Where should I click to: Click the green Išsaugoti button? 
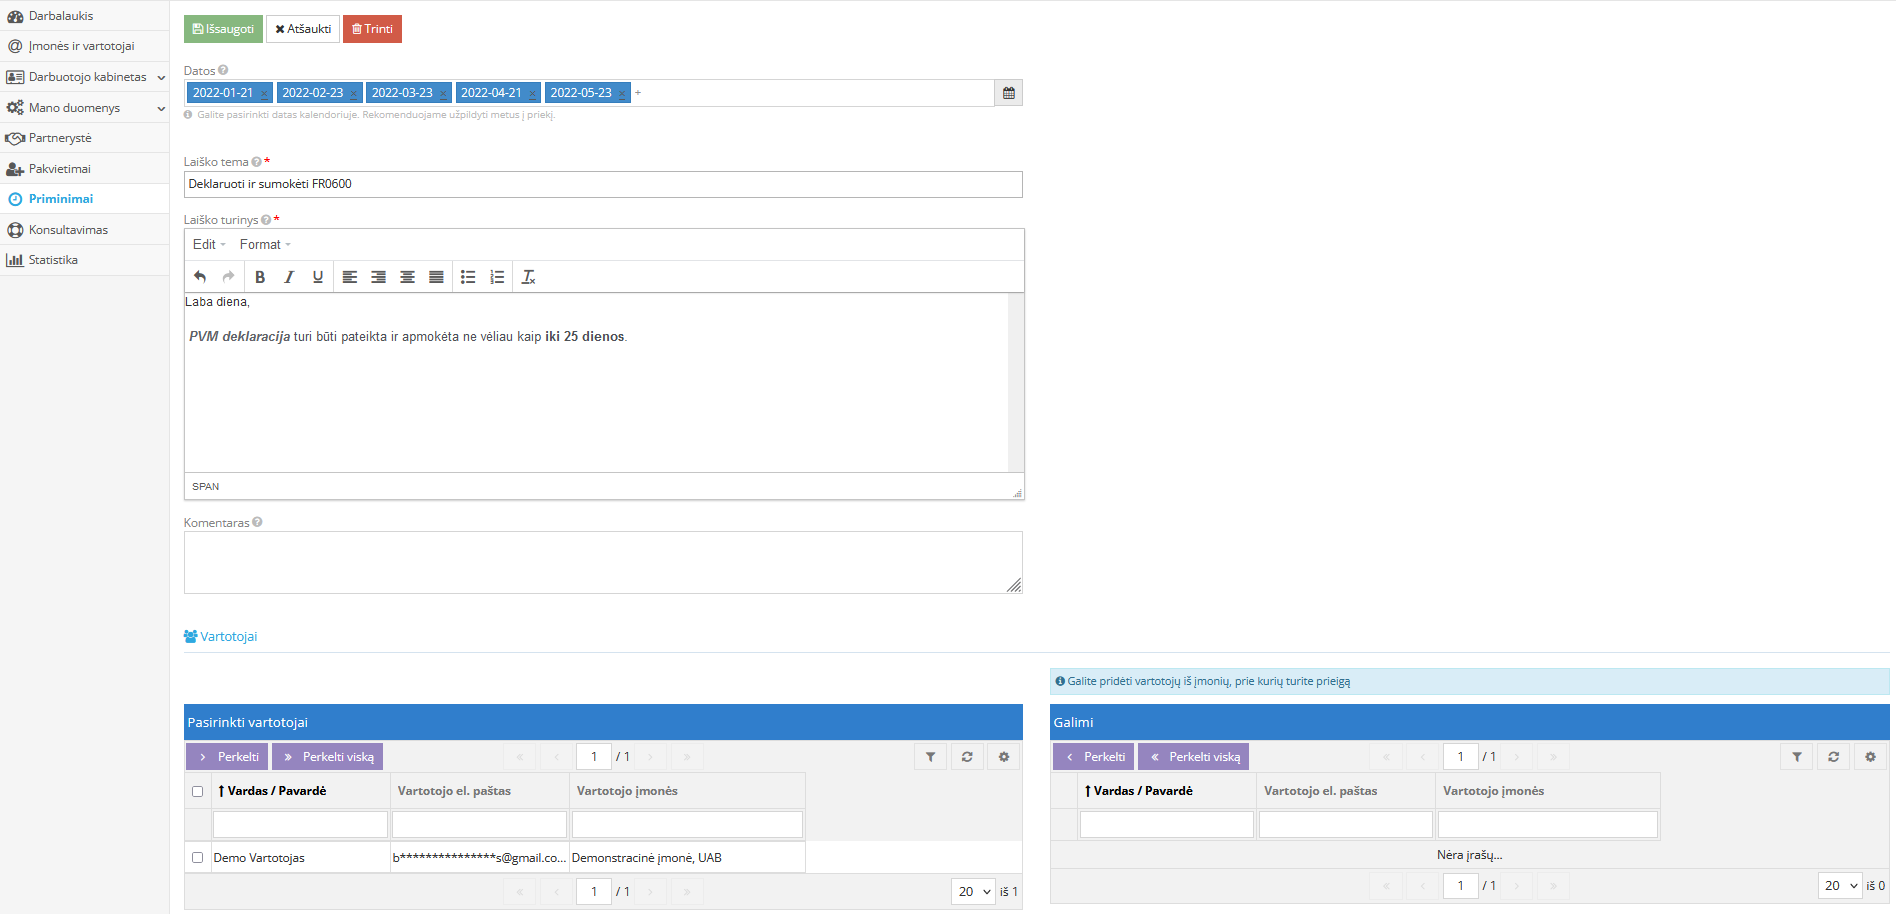point(223,29)
